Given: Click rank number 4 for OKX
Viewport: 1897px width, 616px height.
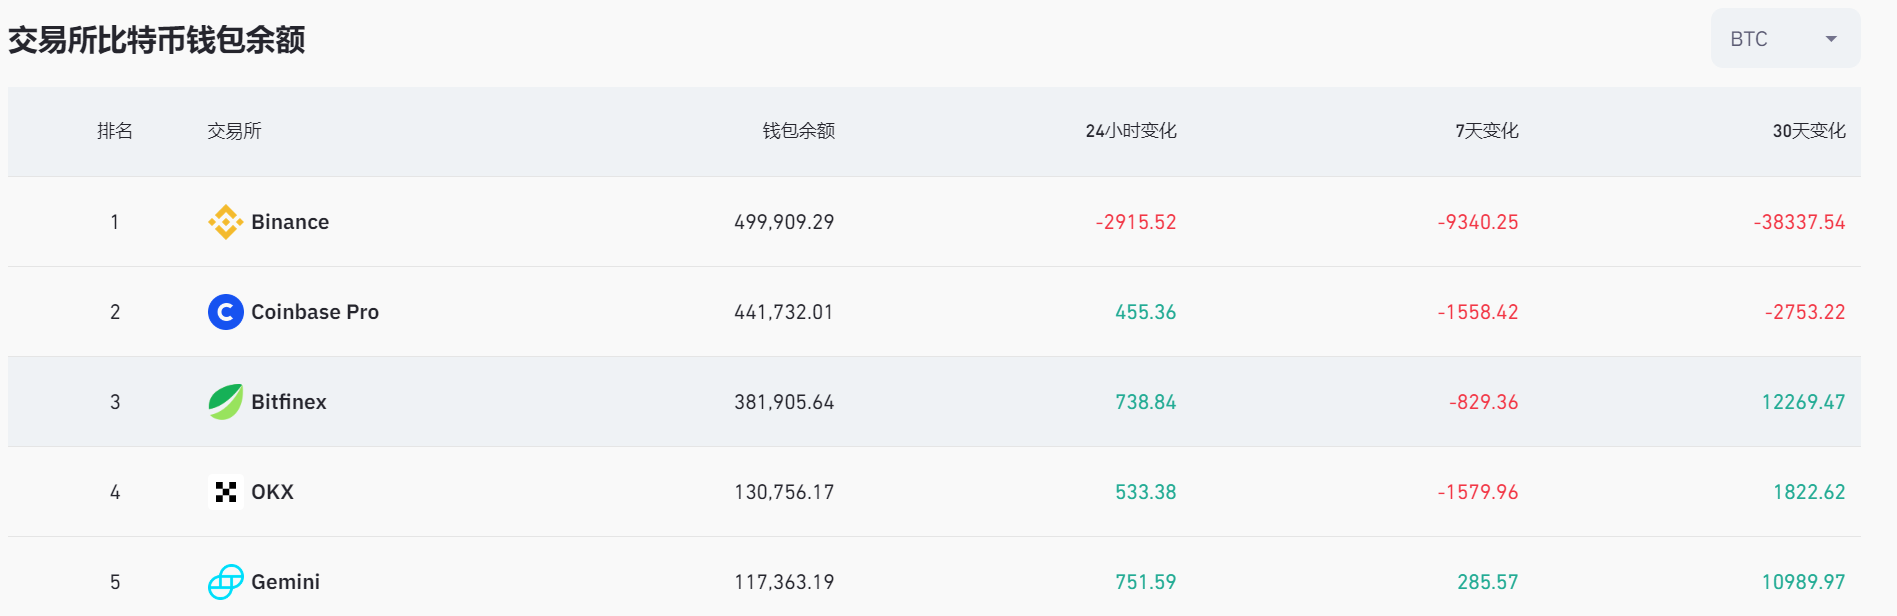Looking at the screenshot, I should coord(115,492).
